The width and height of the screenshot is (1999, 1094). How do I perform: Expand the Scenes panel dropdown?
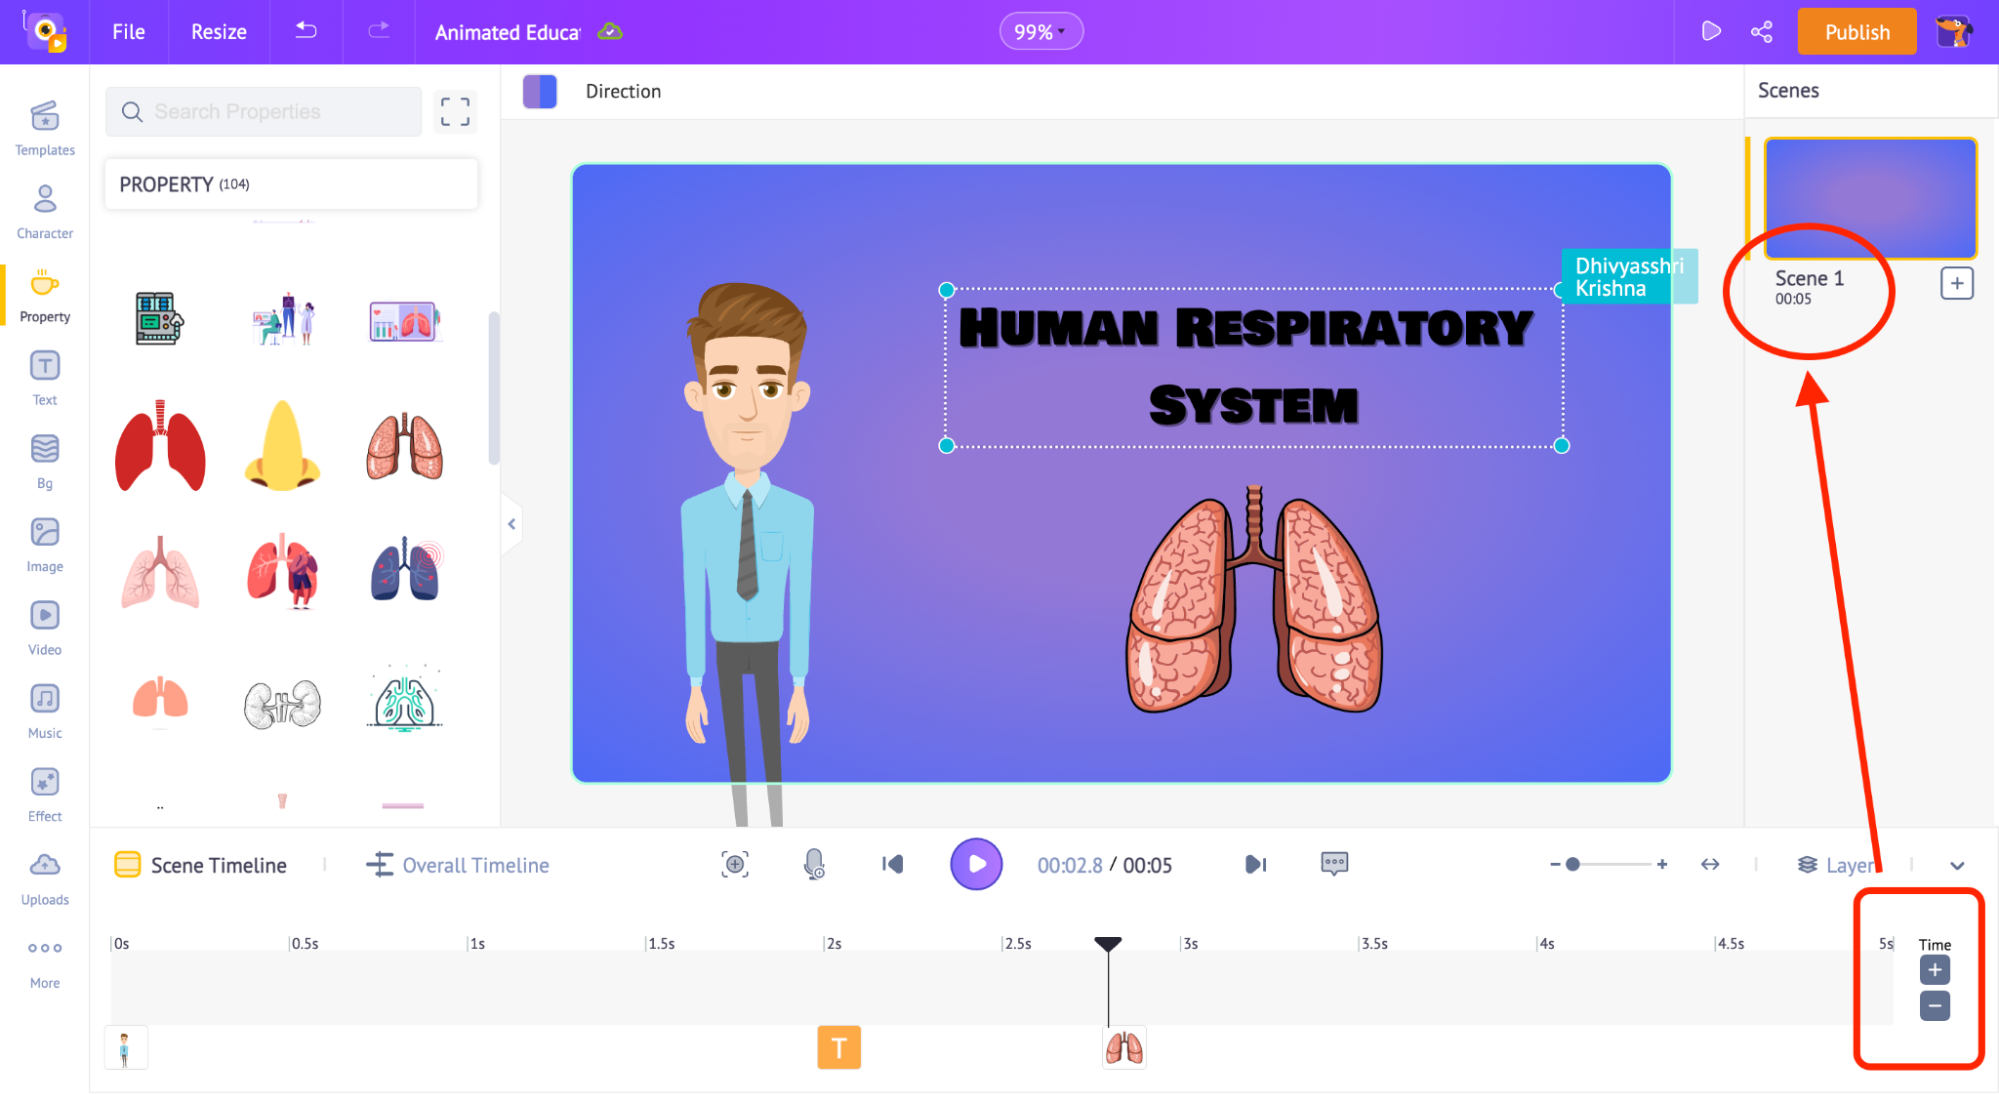coord(1955,865)
